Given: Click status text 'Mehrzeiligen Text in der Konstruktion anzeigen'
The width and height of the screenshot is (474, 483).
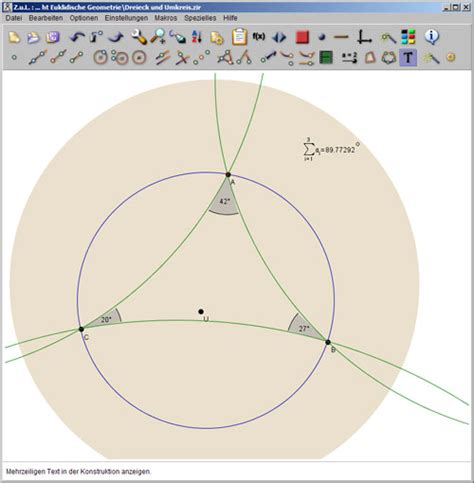Looking at the screenshot, I should [x=78, y=472].
